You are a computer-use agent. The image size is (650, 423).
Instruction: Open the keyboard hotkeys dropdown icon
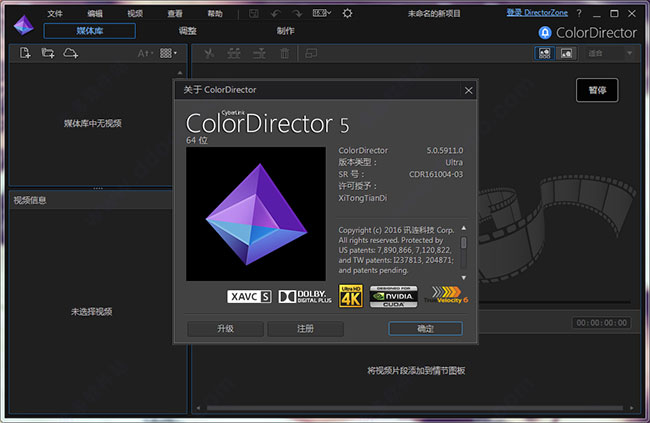[x=322, y=13]
